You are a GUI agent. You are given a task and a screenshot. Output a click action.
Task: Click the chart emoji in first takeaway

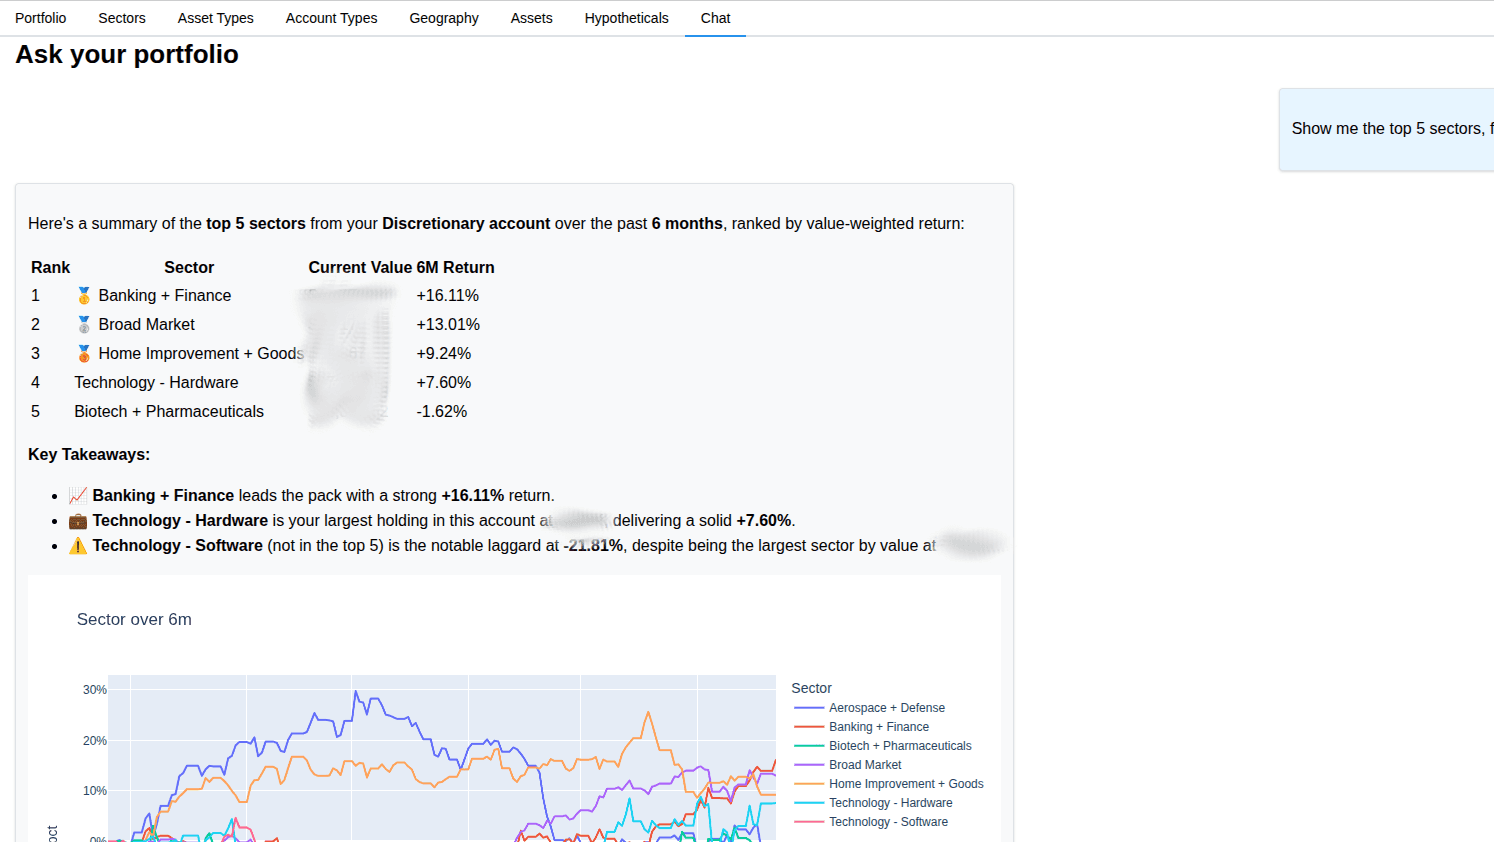tap(78, 496)
